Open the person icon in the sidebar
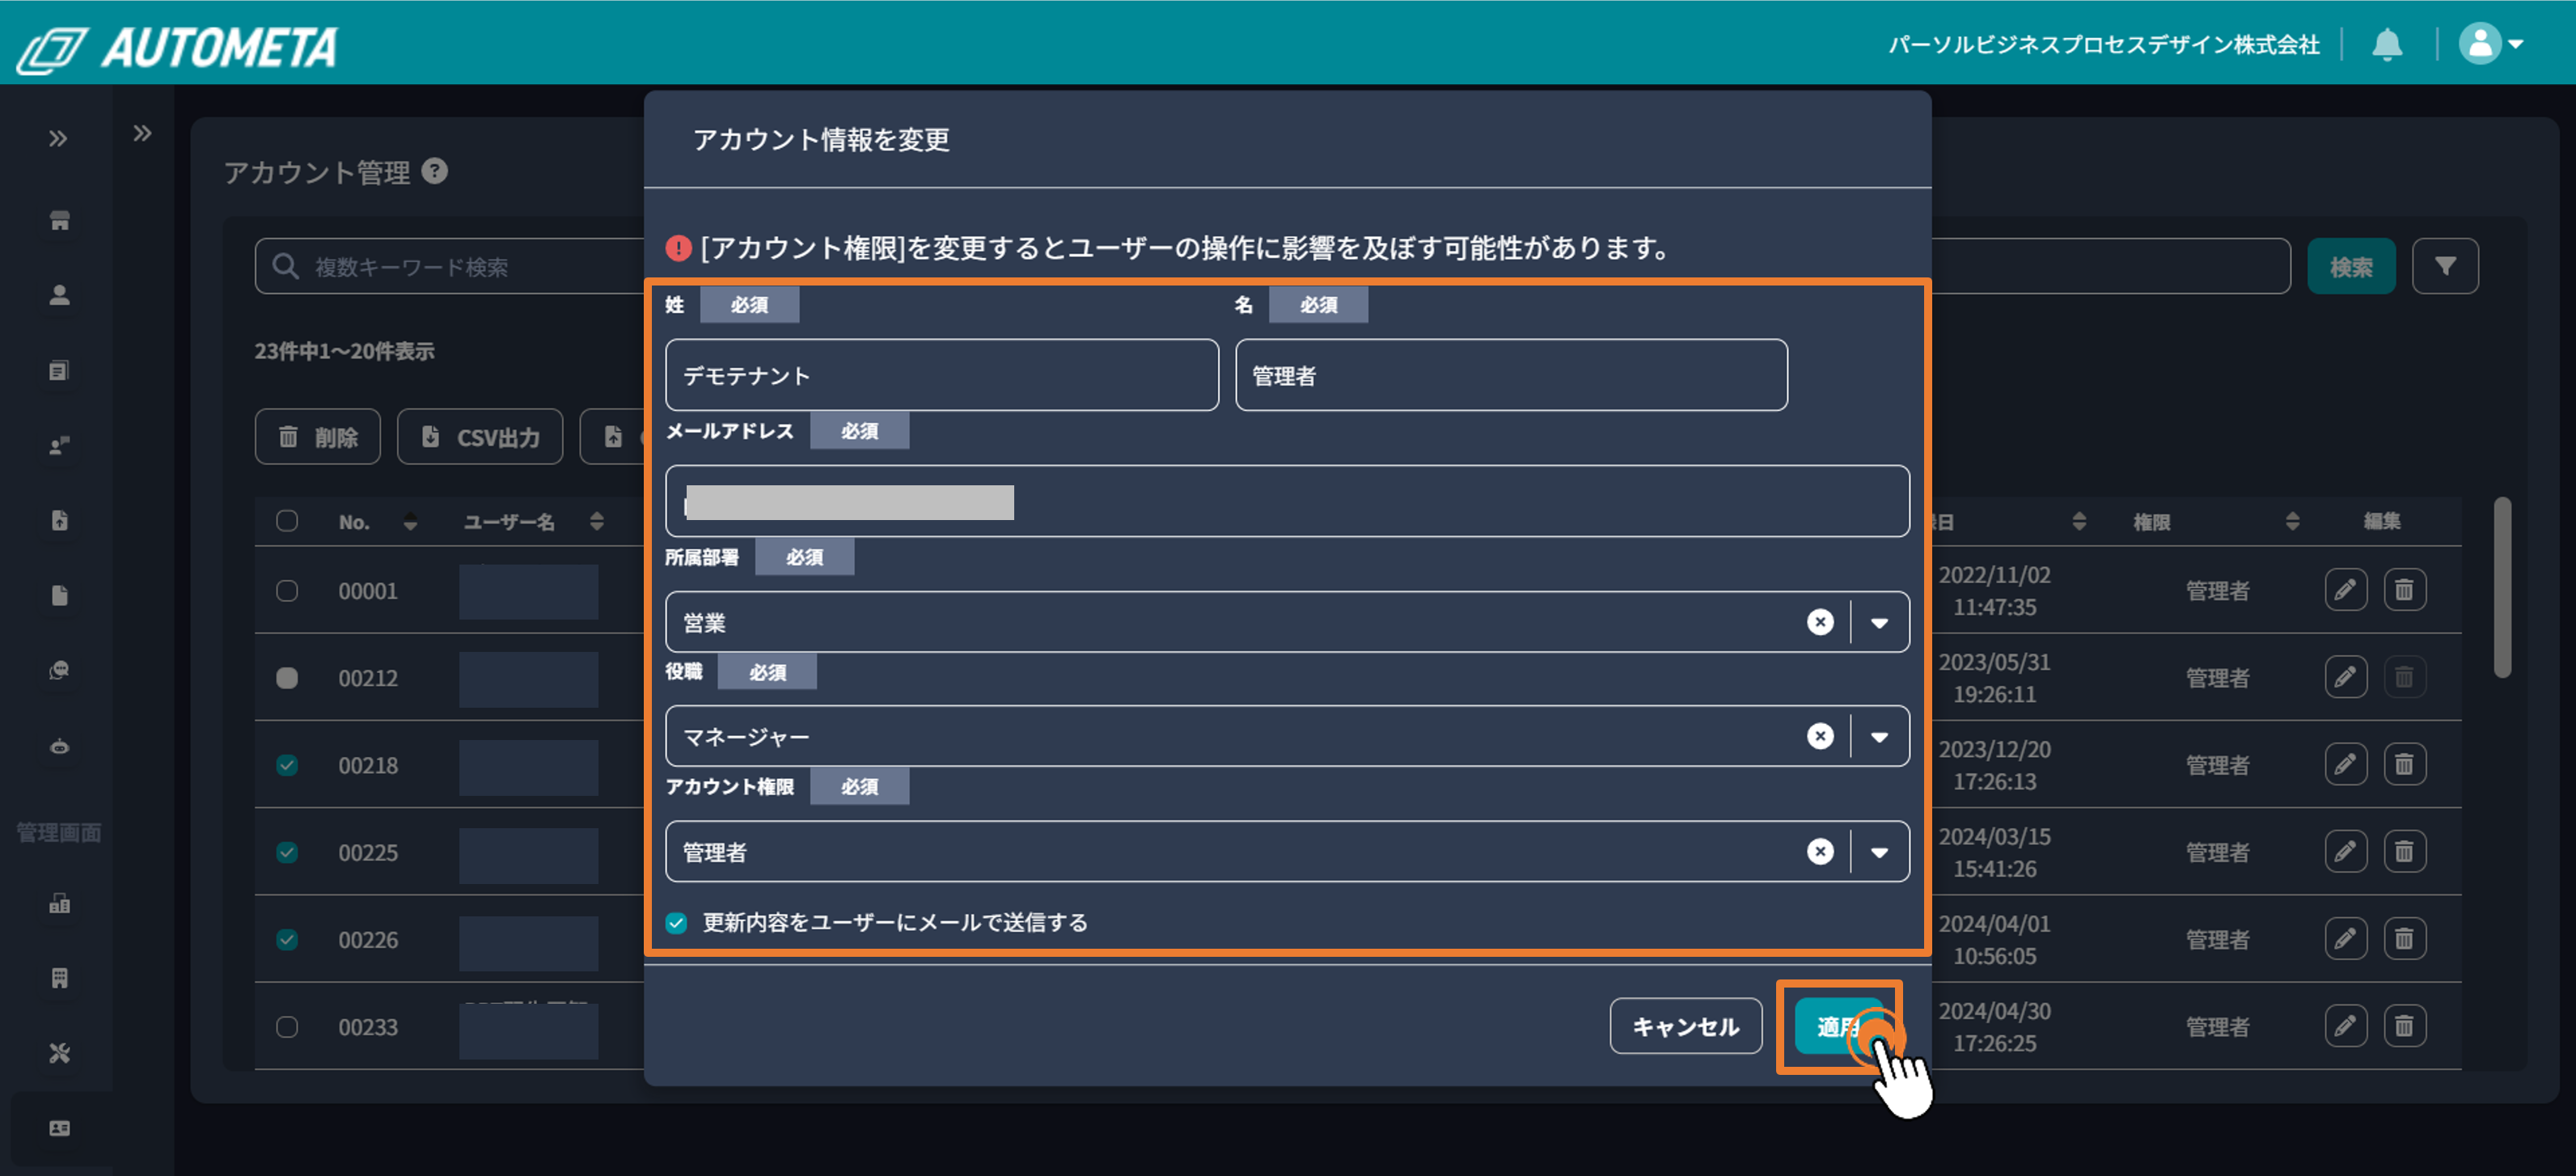This screenshot has height=1176, width=2576. tap(59, 295)
